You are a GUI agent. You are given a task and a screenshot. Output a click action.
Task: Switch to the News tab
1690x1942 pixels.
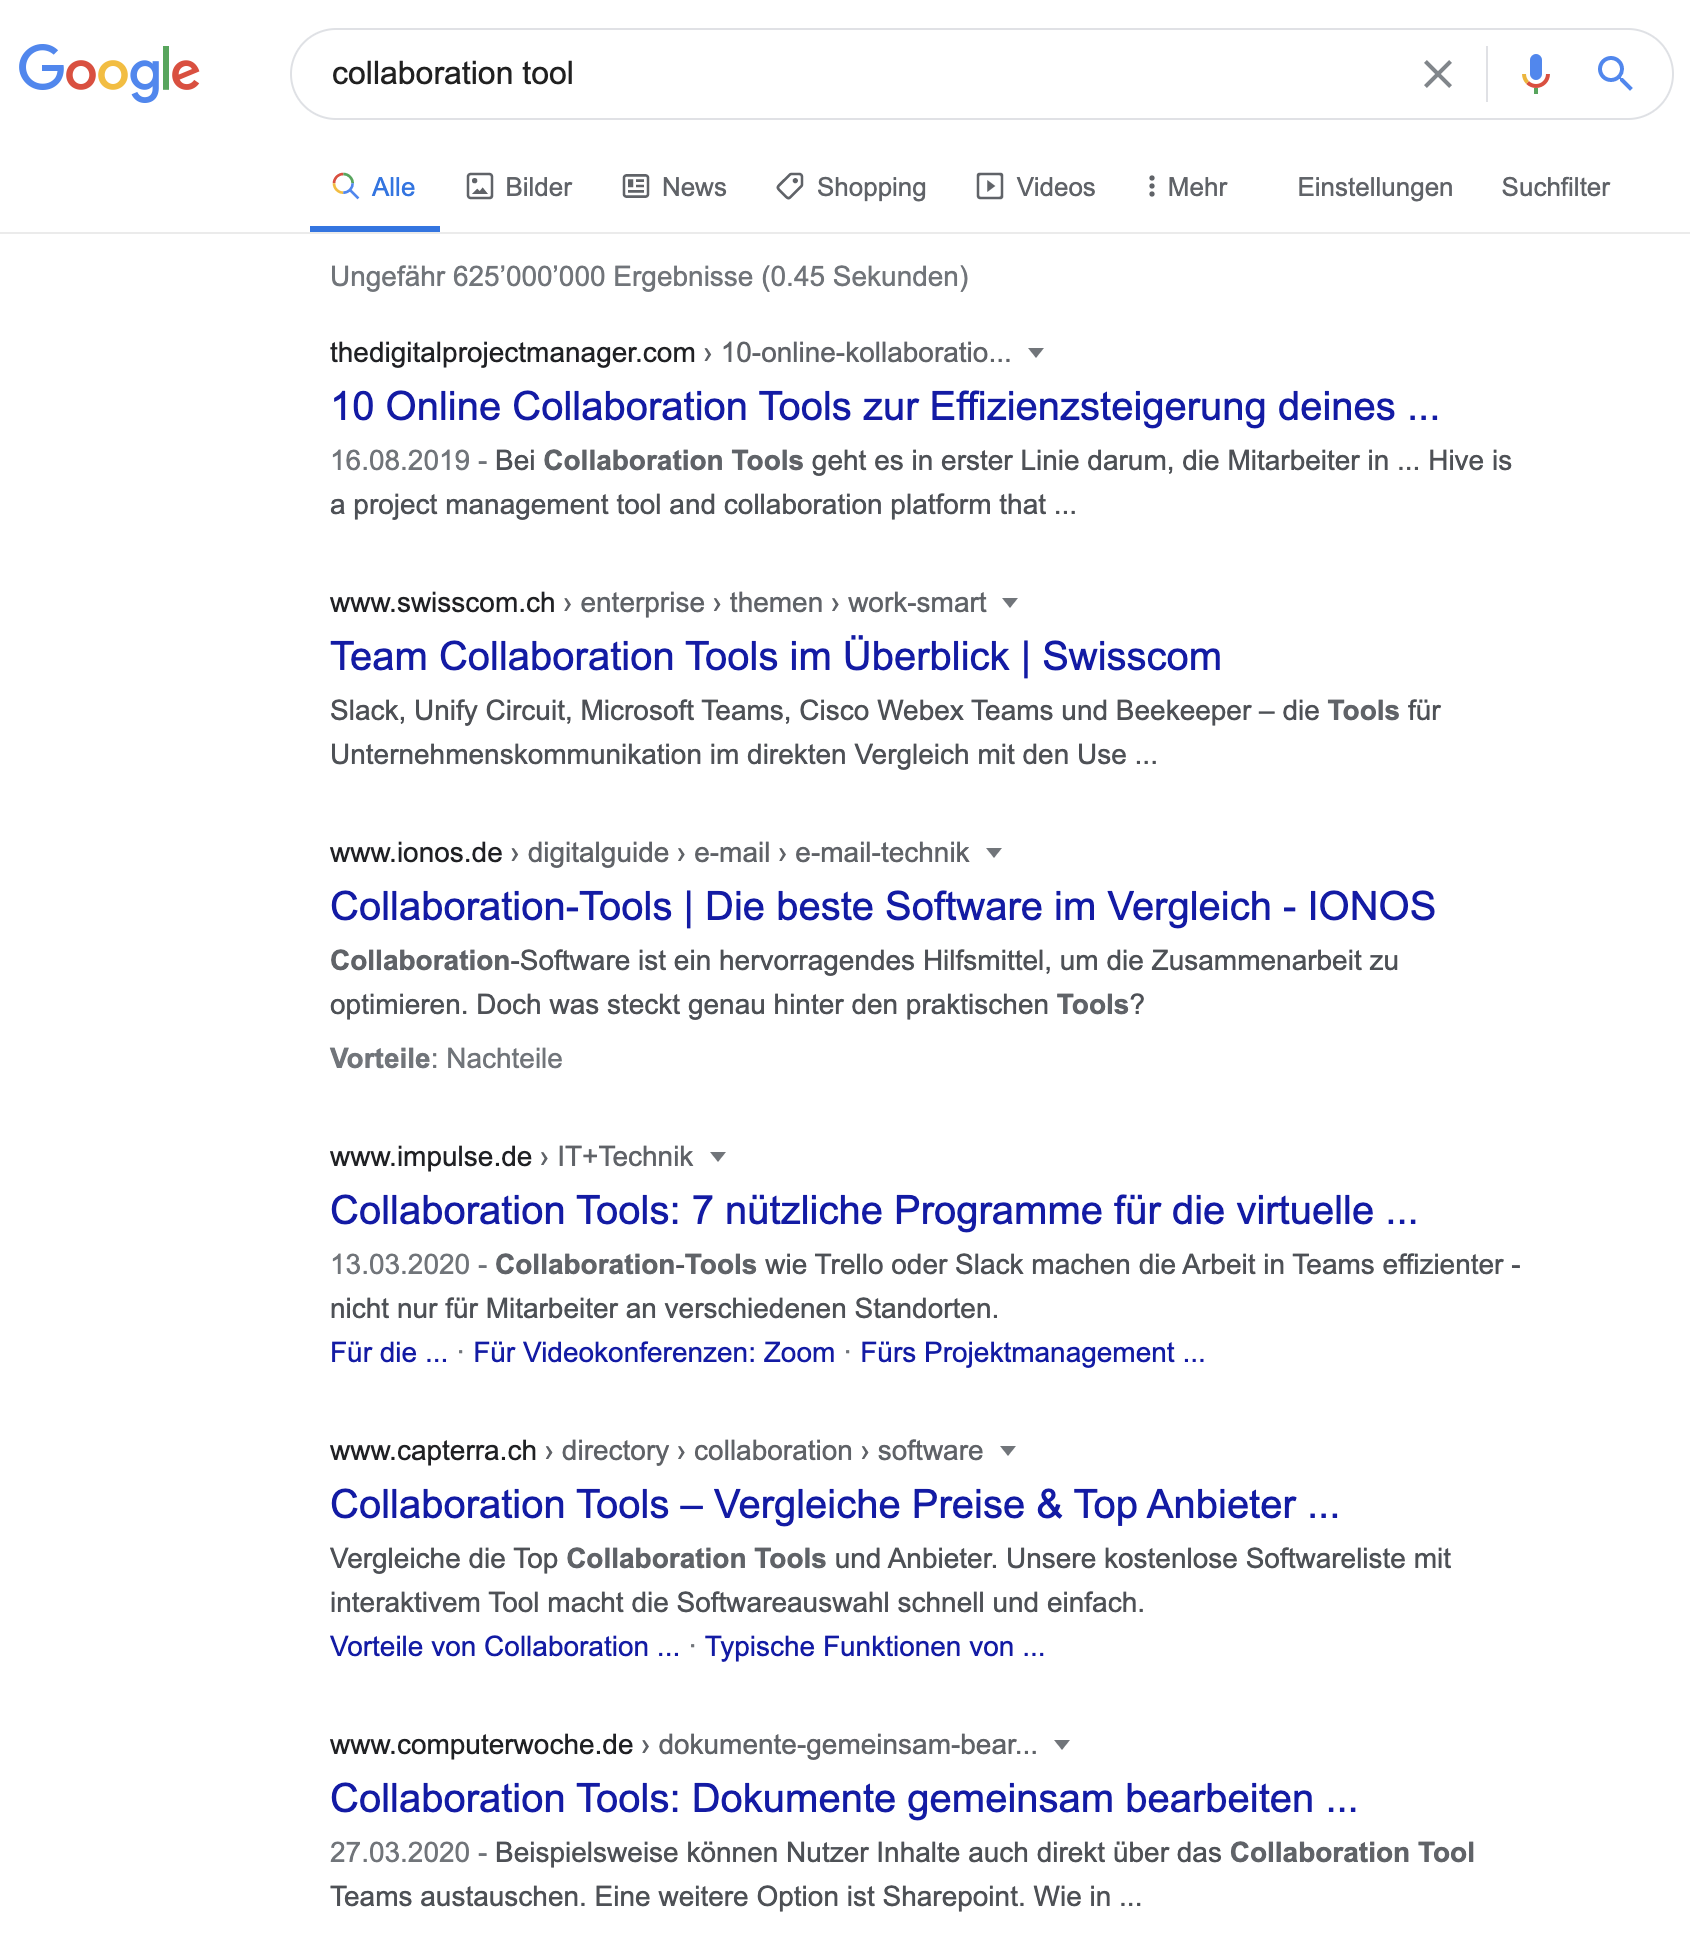[674, 187]
